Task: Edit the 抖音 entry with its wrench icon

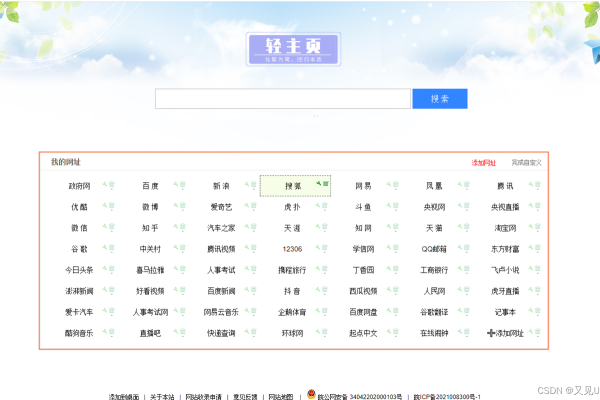Action: [x=318, y=290]
